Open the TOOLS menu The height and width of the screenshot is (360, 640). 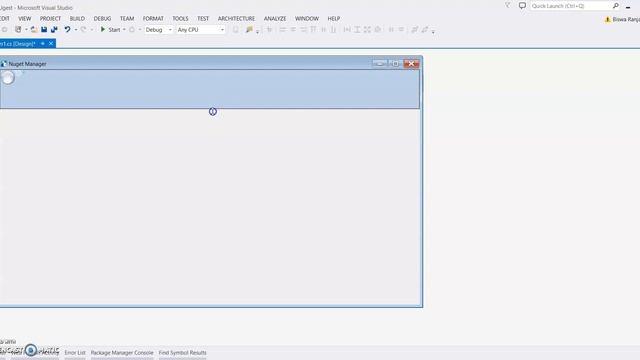point(180,18)
